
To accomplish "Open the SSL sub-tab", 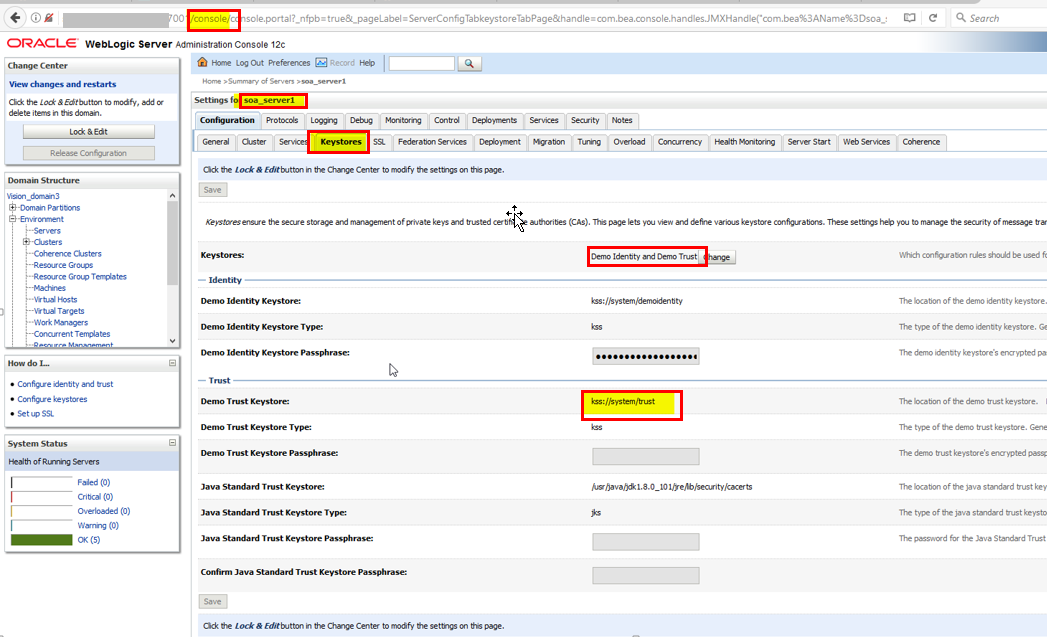I will point(379,142).
